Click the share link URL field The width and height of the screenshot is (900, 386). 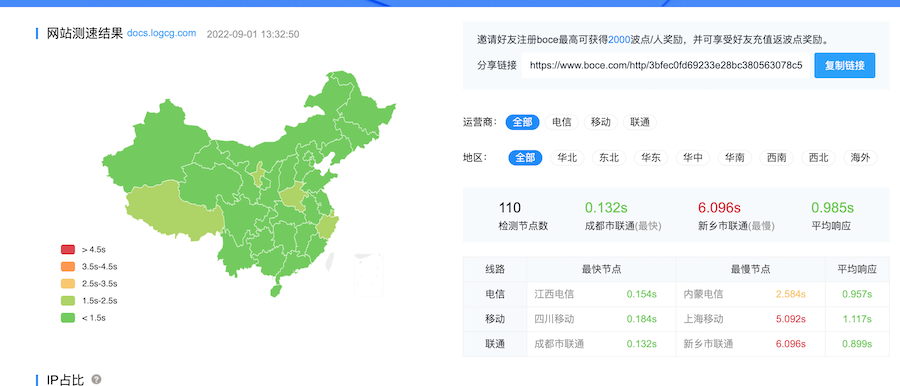(x=666, y=65)
